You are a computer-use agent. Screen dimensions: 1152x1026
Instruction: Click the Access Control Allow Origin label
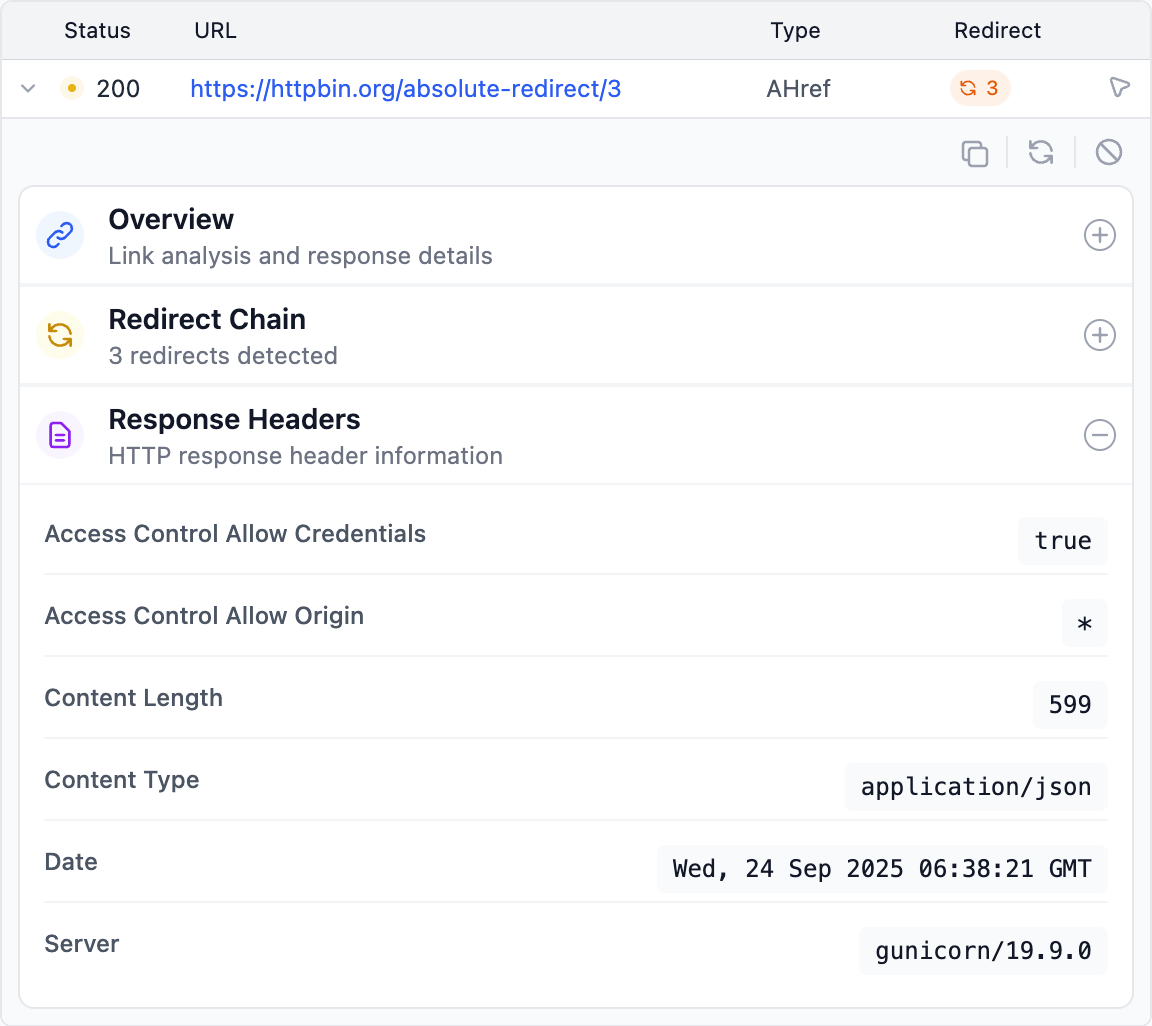pos(204,616)
